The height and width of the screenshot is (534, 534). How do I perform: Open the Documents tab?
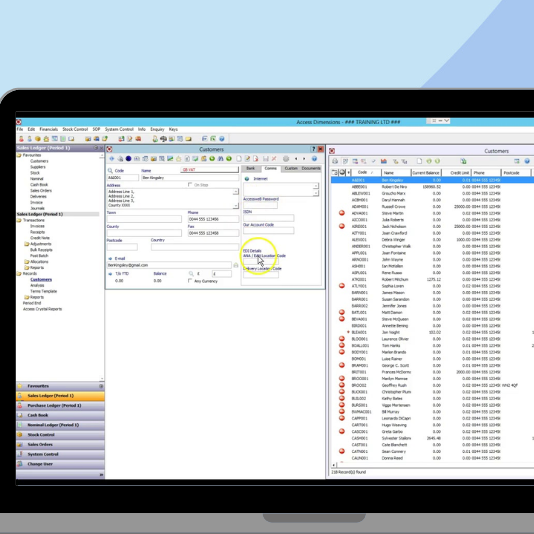click(x=311, y=169)
